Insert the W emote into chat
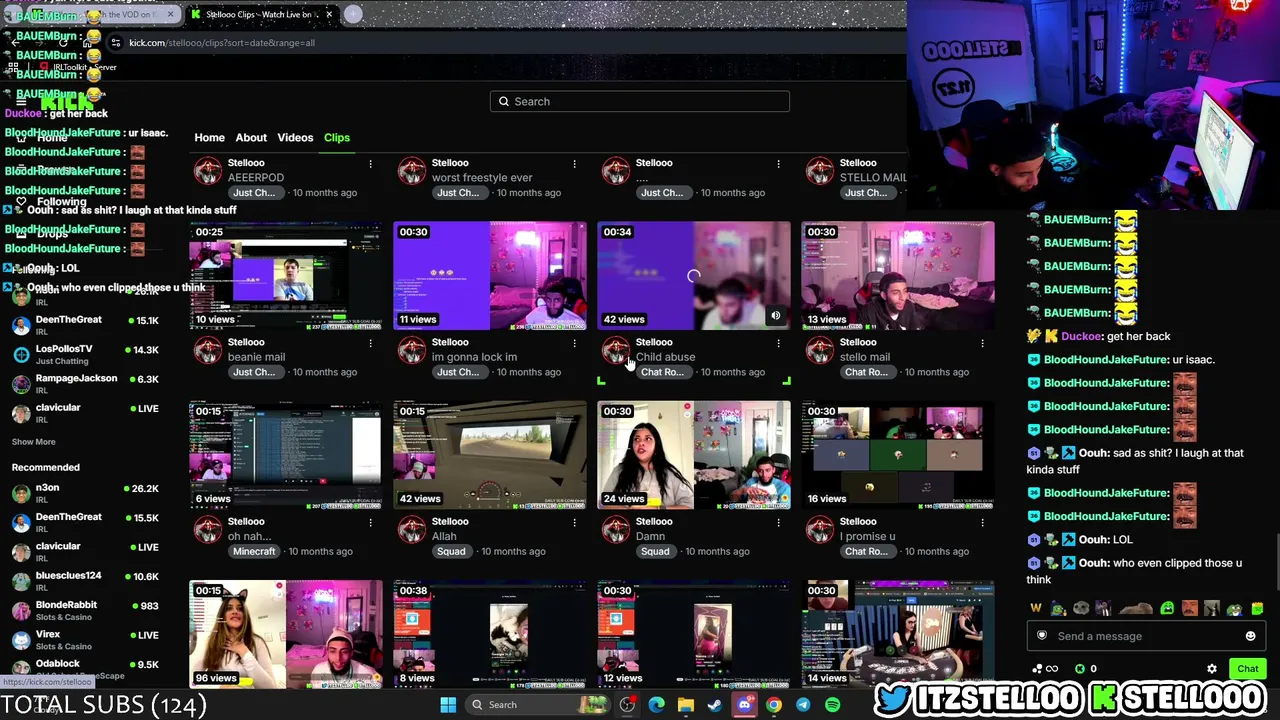This screenshot has height=720, width=1280. click(x=1036, y=608)
